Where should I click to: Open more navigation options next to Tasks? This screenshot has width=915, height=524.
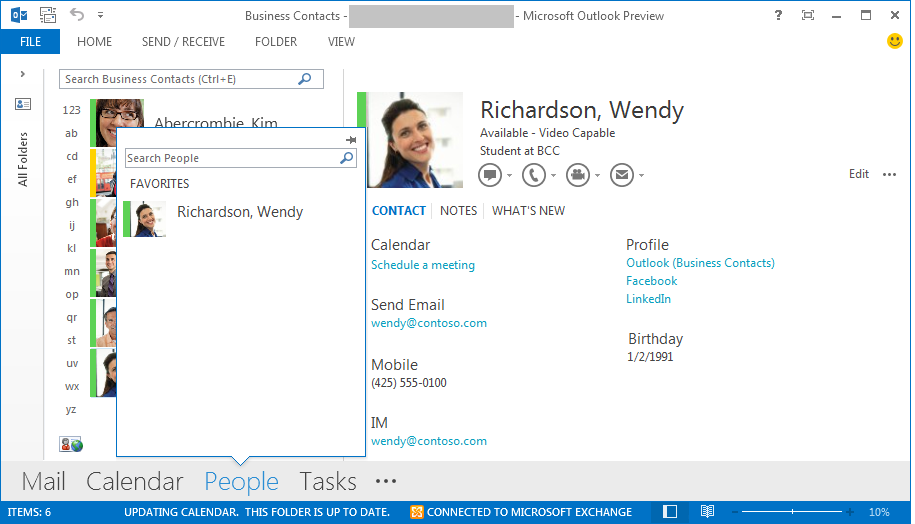pyautogui.click(x=386, y=481)
